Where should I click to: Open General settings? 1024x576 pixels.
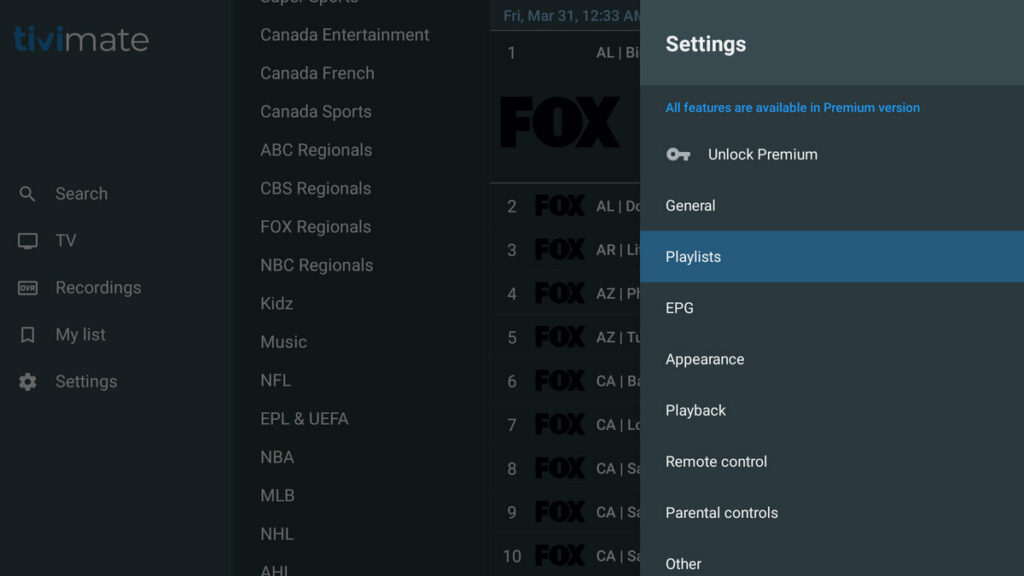click(690, 206)
